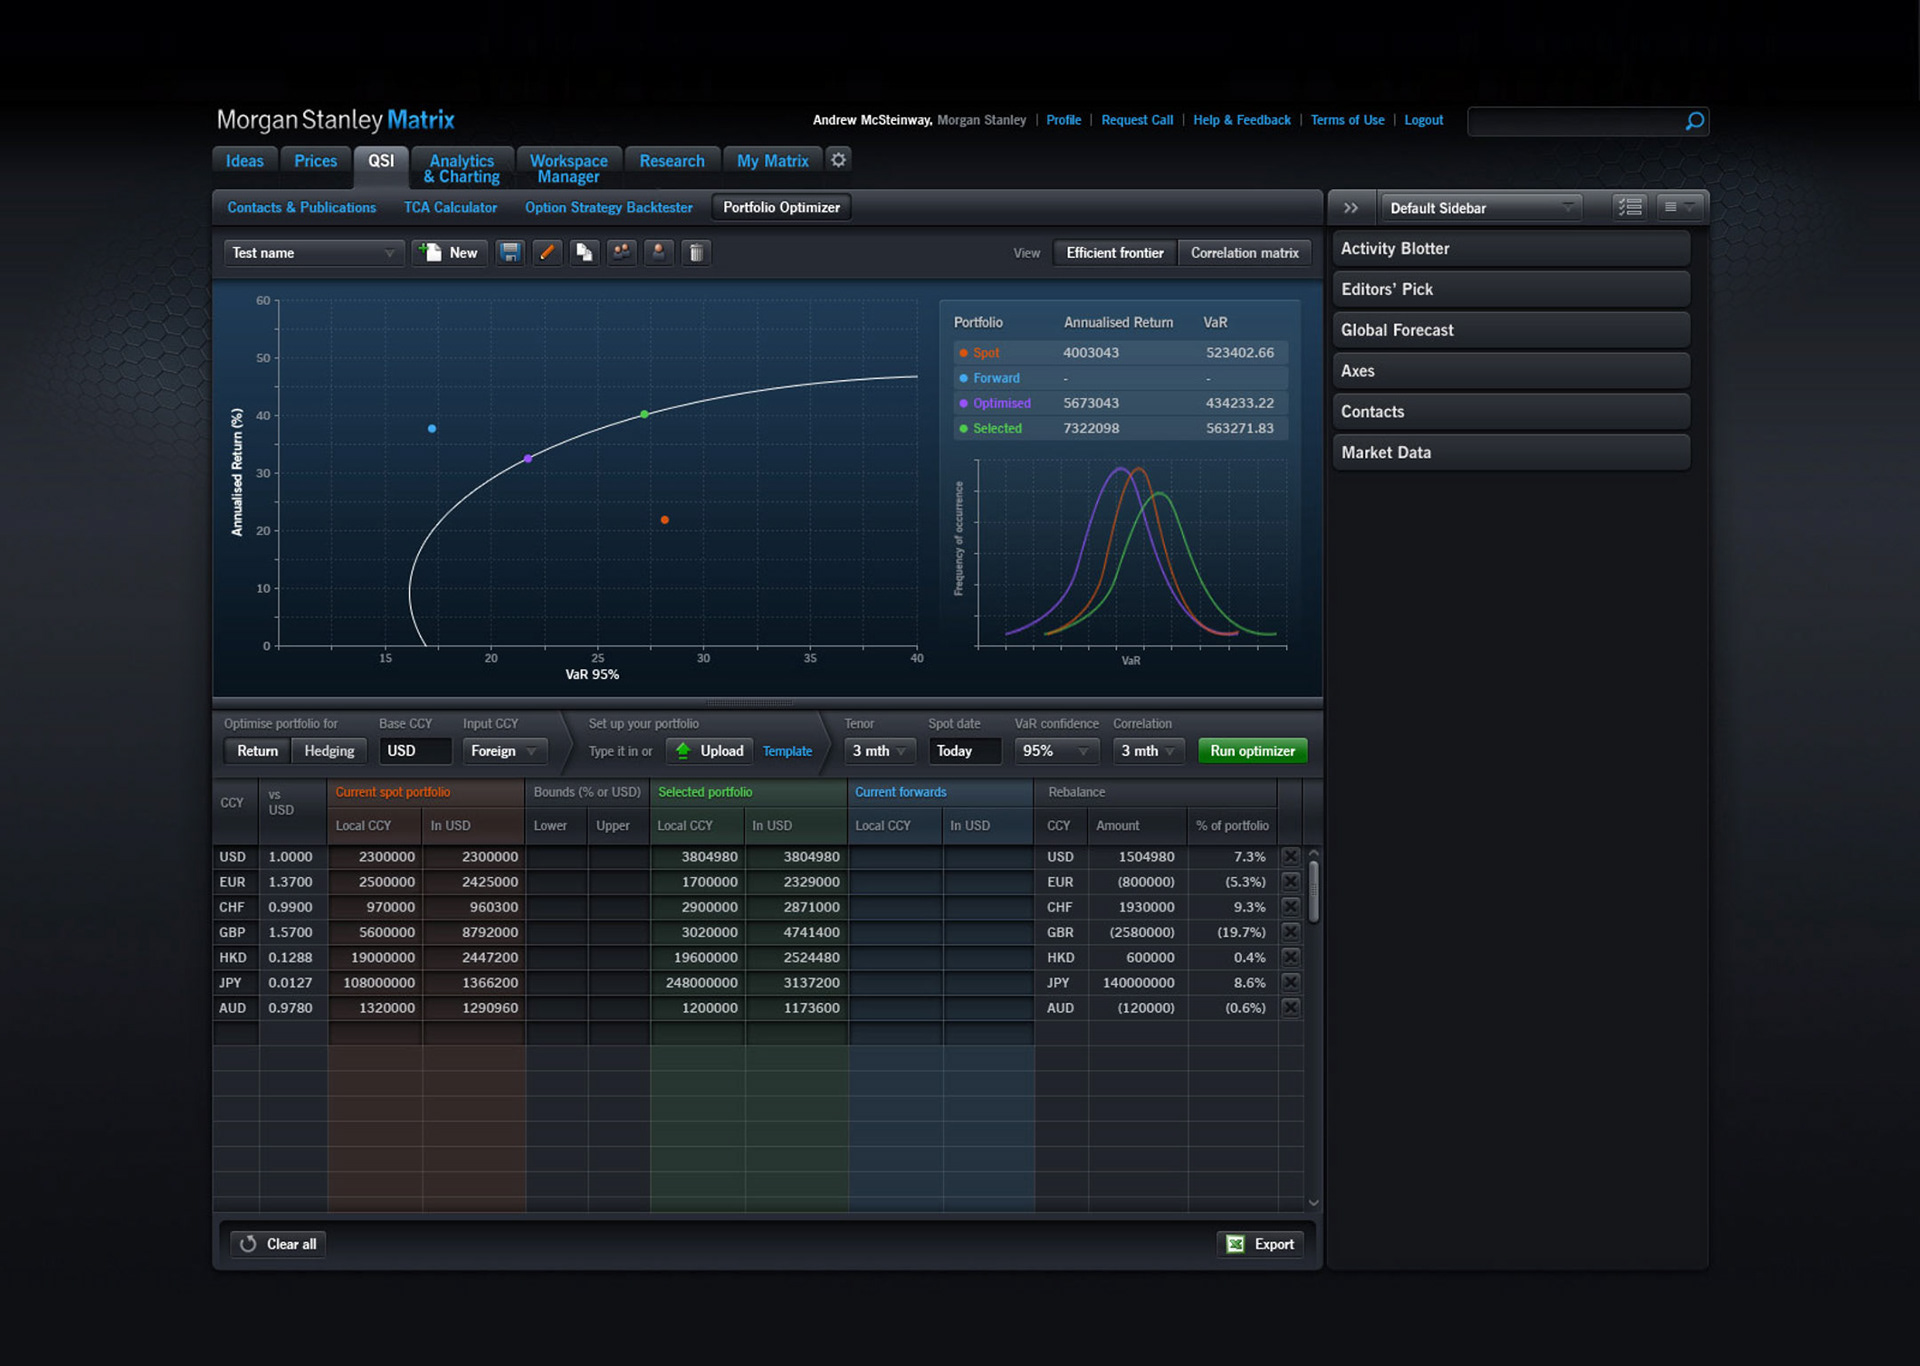Switch view to Correlation matrix

[1244, 253]
